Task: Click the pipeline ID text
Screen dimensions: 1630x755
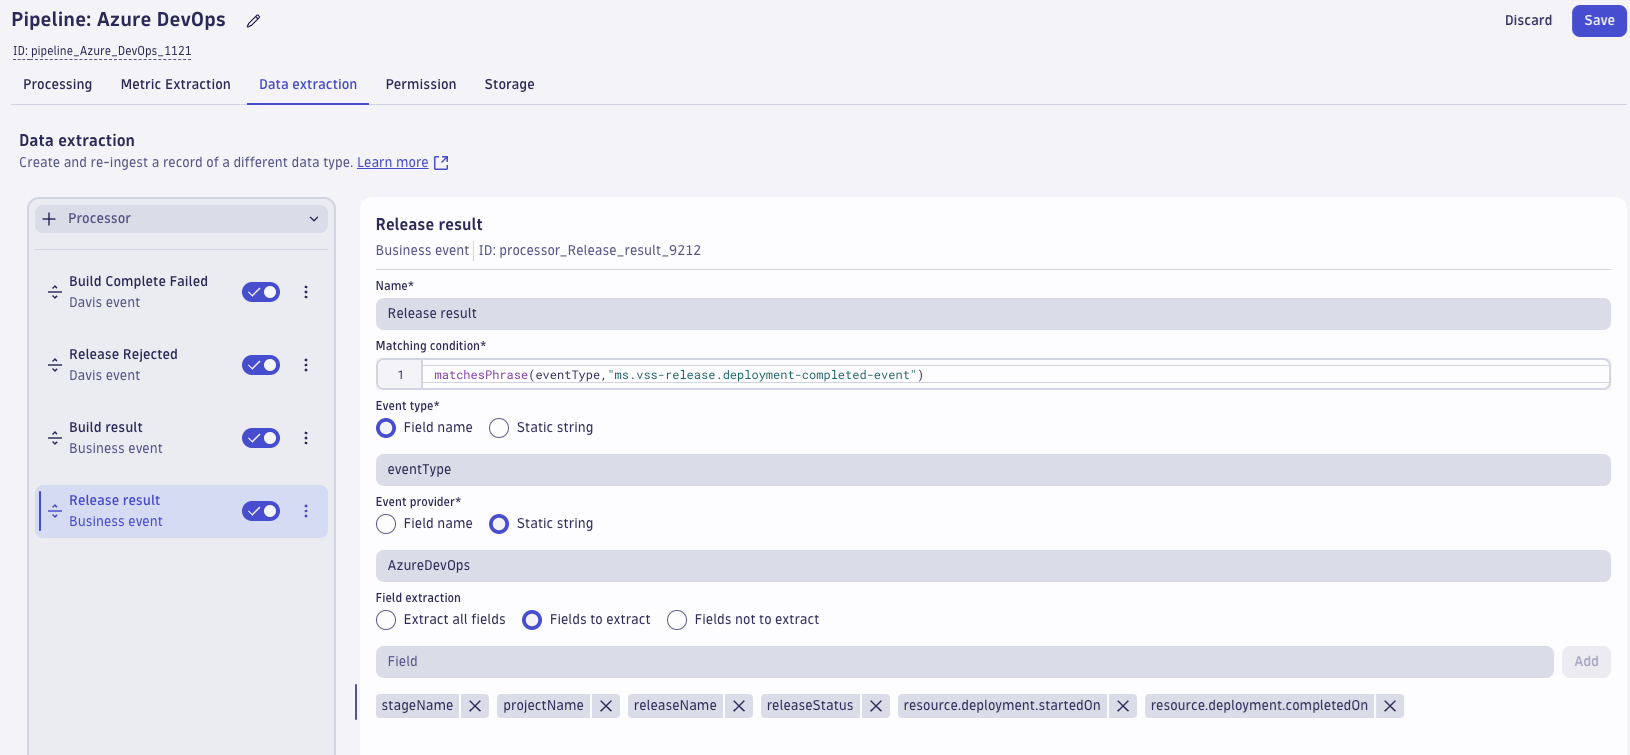Action: pos(102,51)
